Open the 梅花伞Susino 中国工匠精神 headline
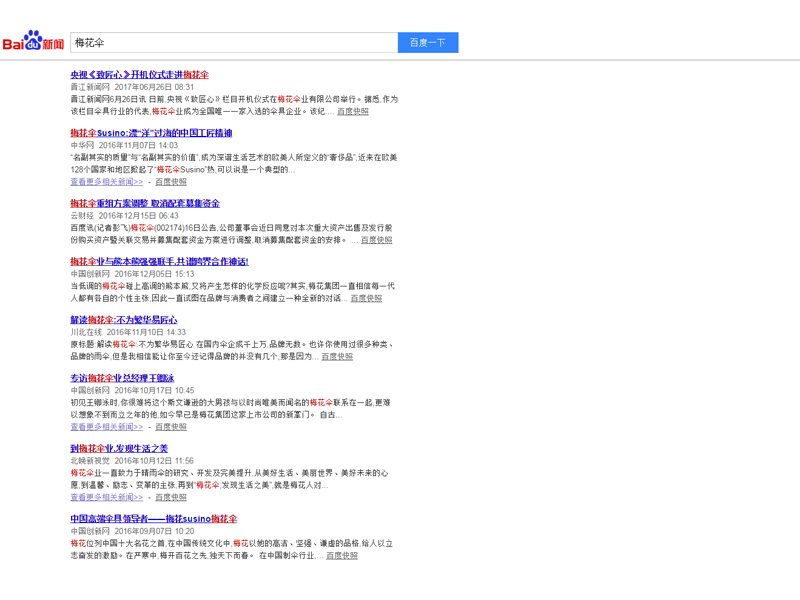The width and height of the screenshot is (800, 600). pos(151,133)
